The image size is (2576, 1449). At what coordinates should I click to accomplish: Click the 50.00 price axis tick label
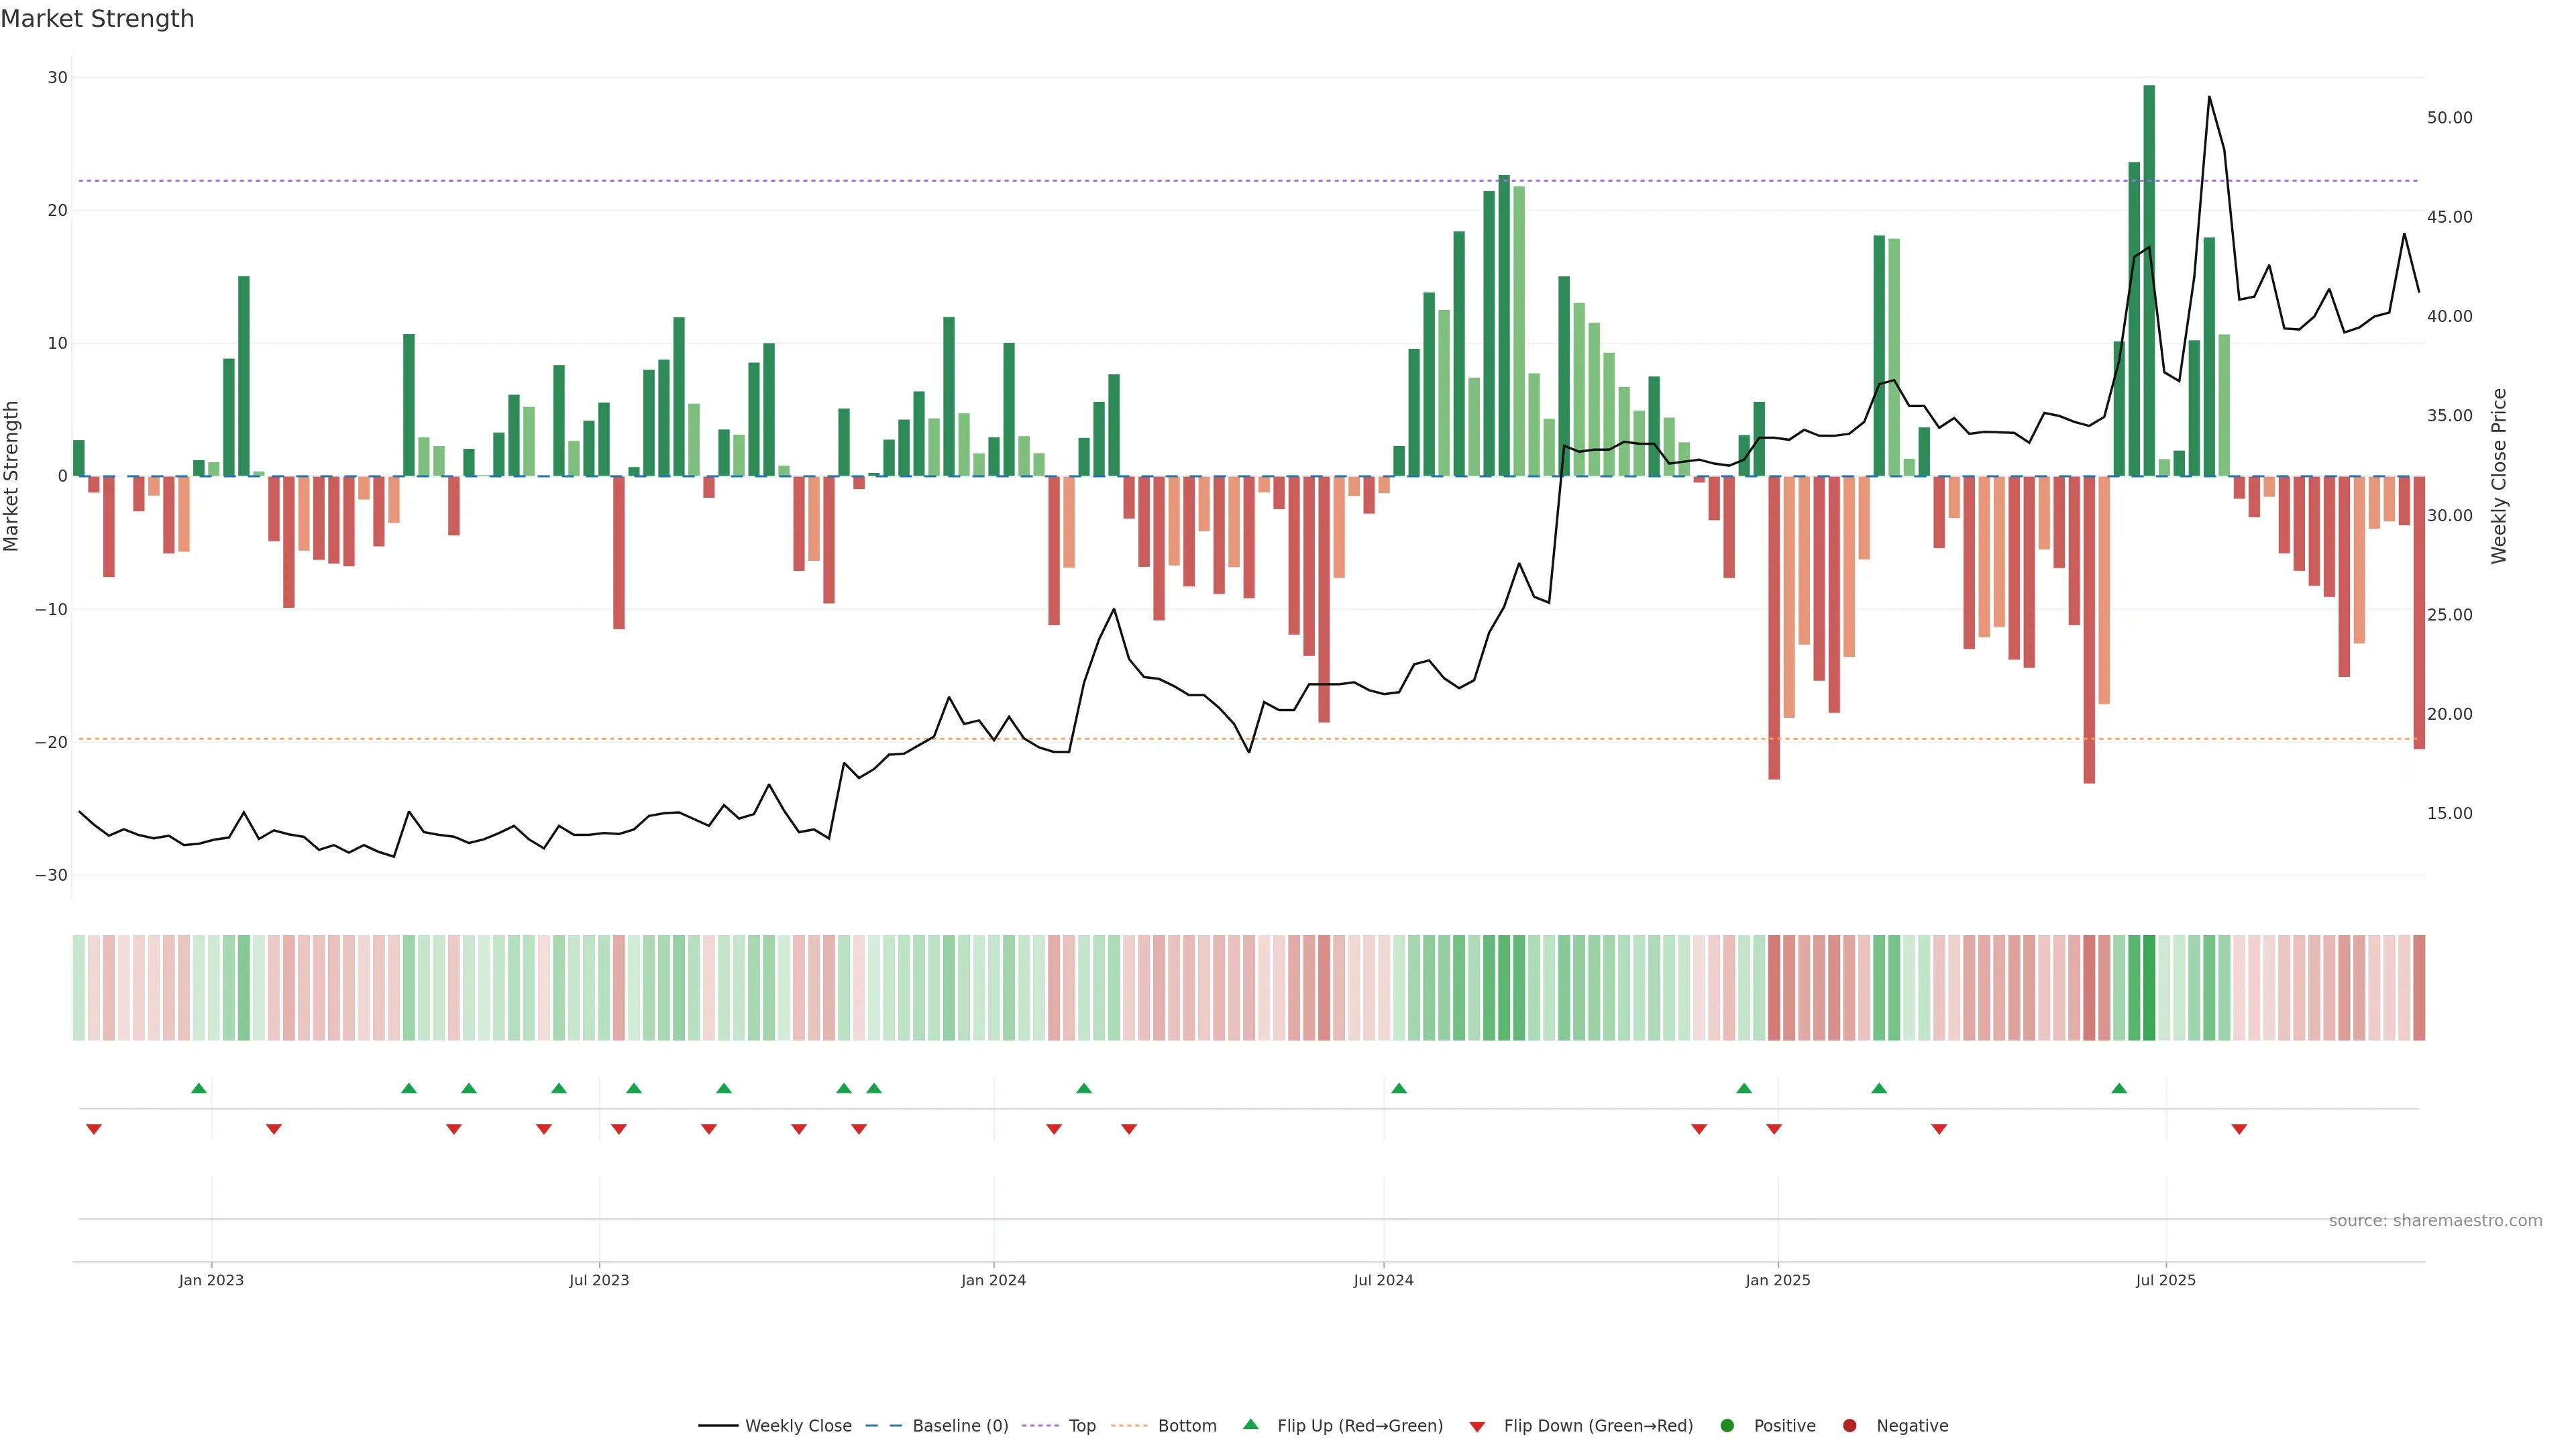[x=2449, y=118]
